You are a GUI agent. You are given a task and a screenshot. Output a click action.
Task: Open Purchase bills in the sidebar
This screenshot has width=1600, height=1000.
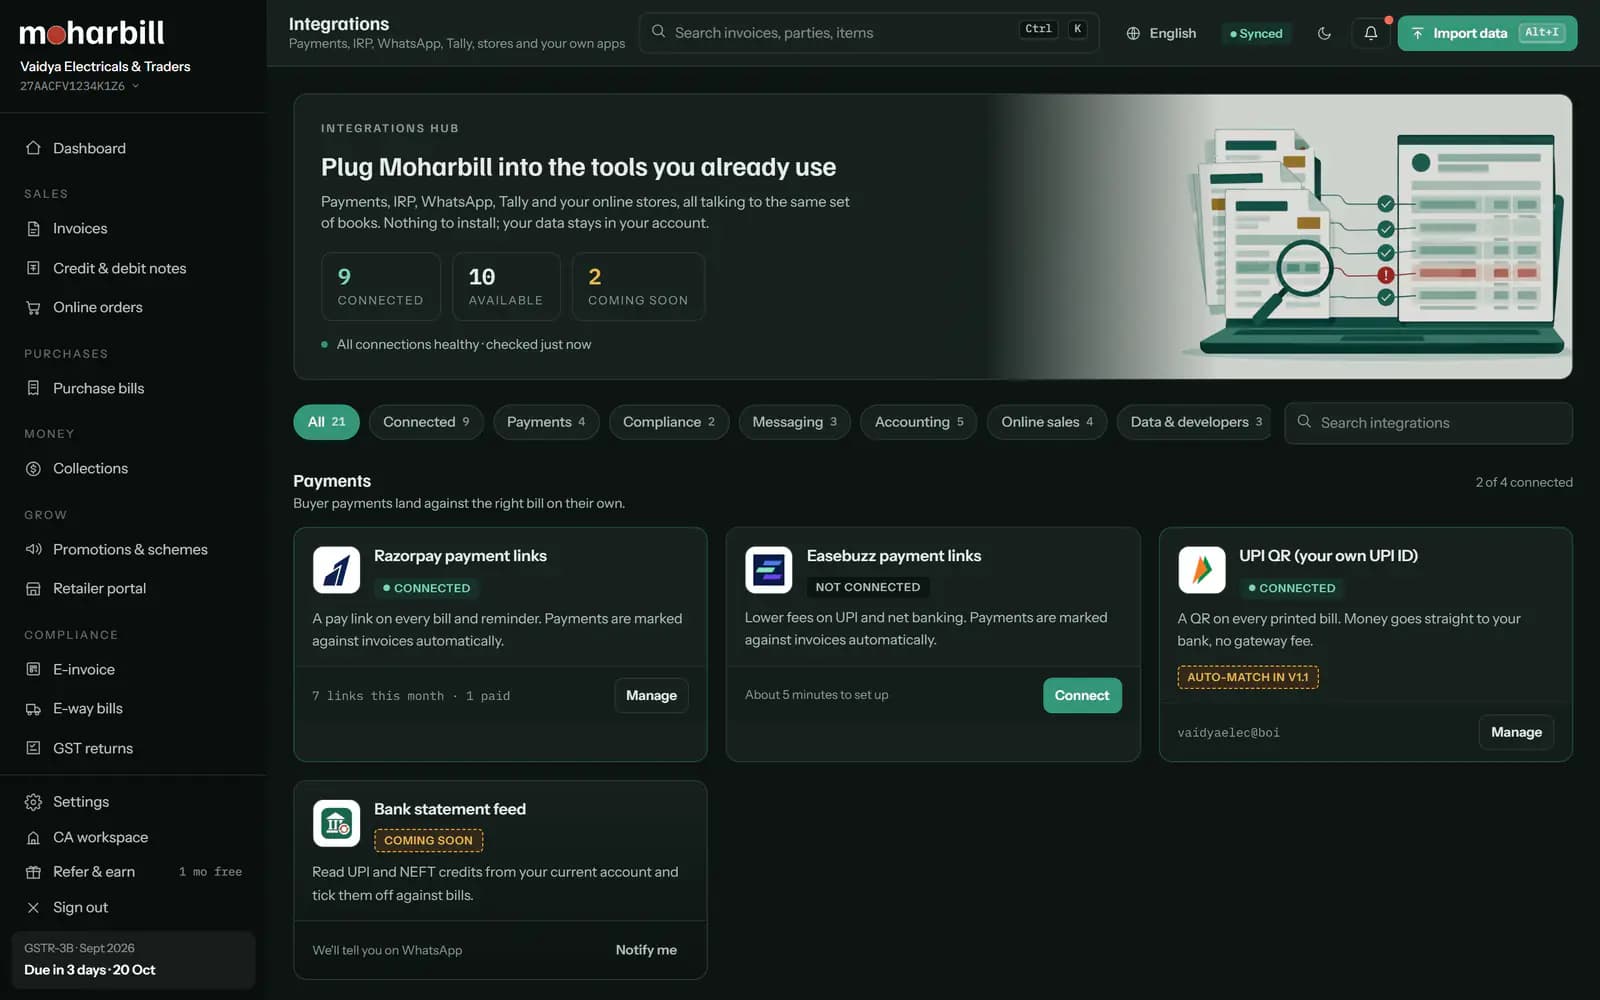tap(133, 388)
